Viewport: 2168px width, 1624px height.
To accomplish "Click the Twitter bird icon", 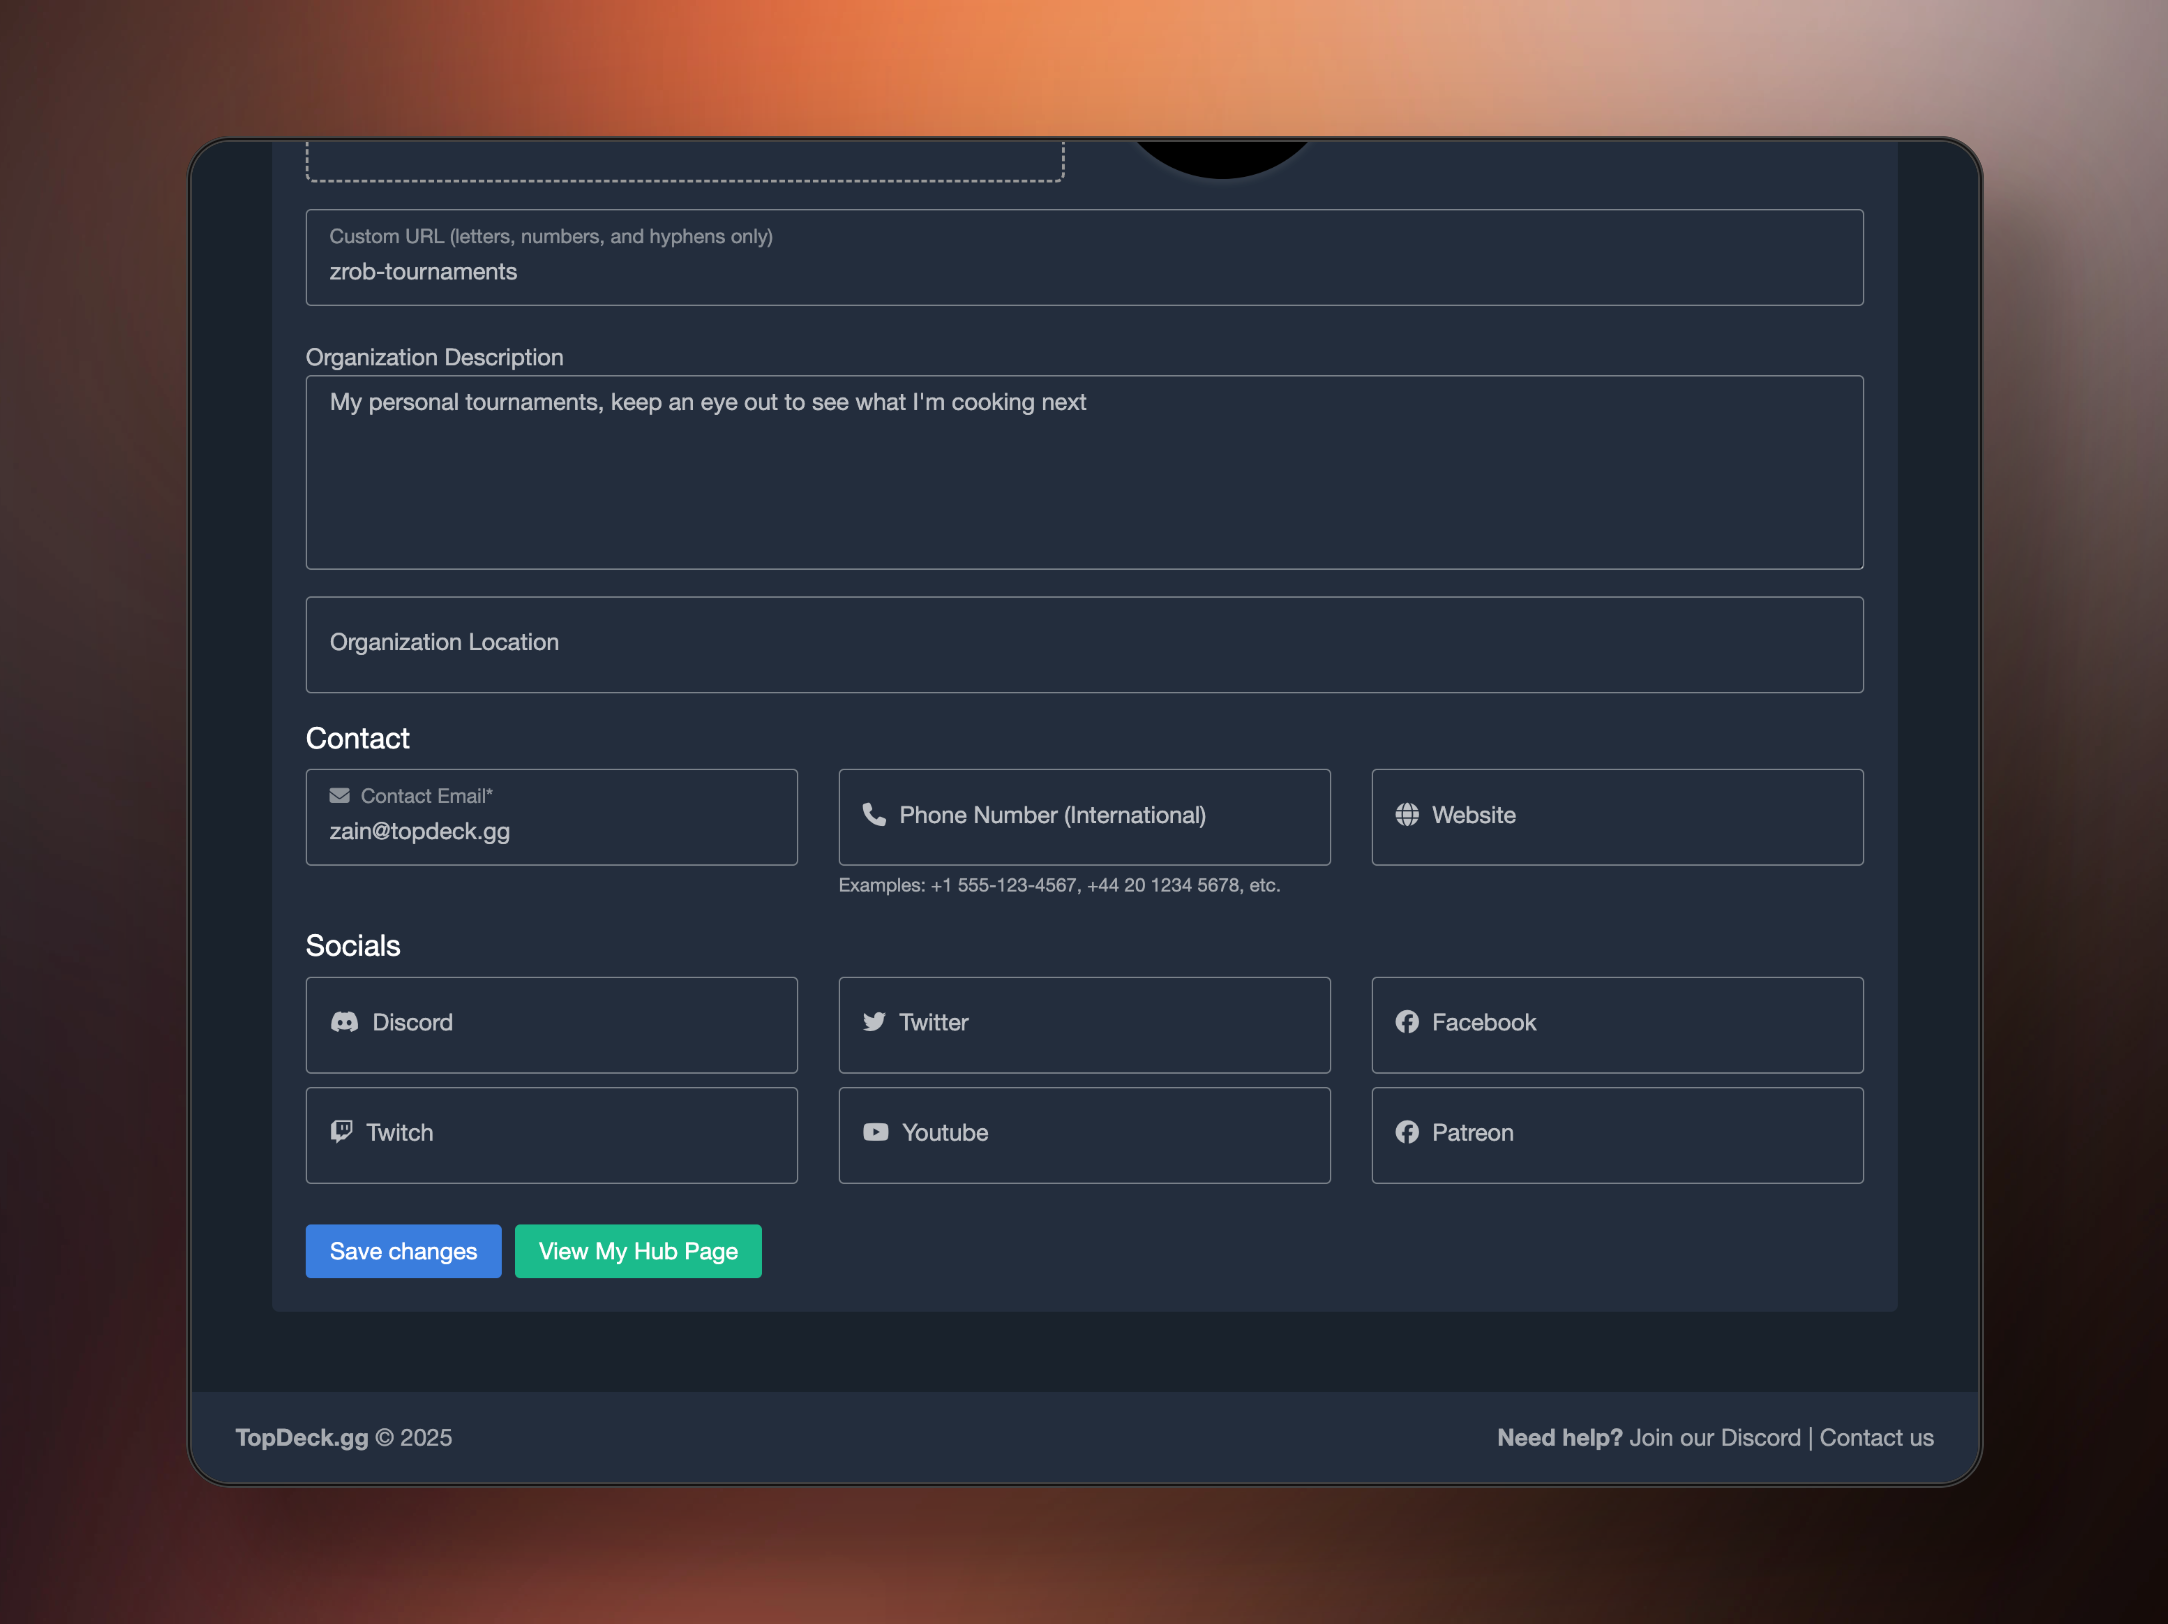I will coord(874,1022).
